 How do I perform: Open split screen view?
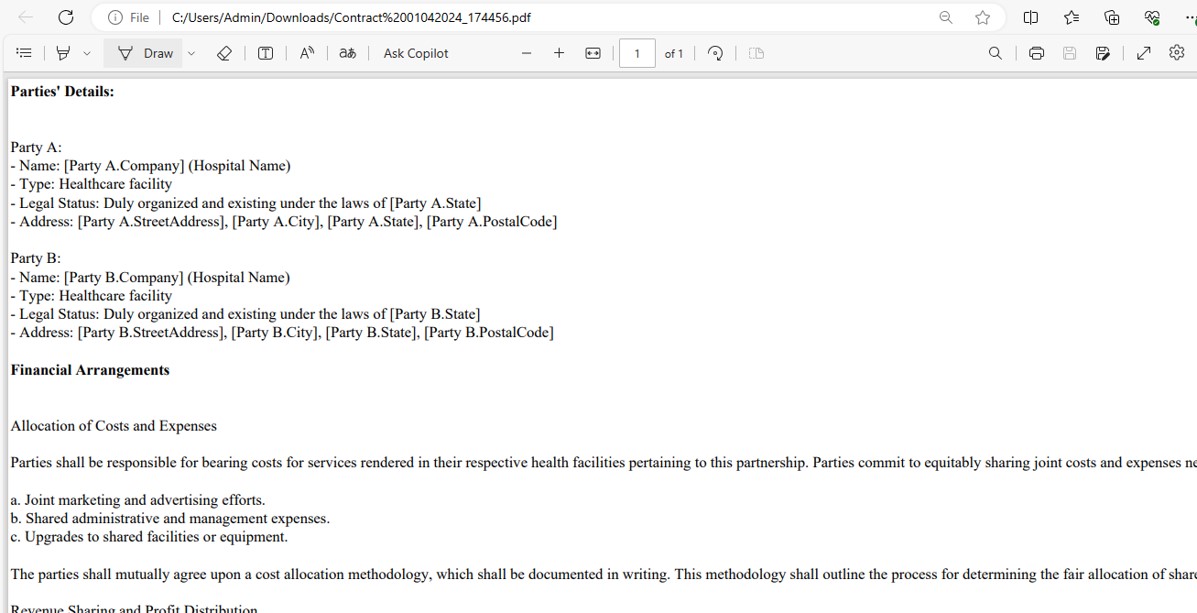coord(1031,17)
